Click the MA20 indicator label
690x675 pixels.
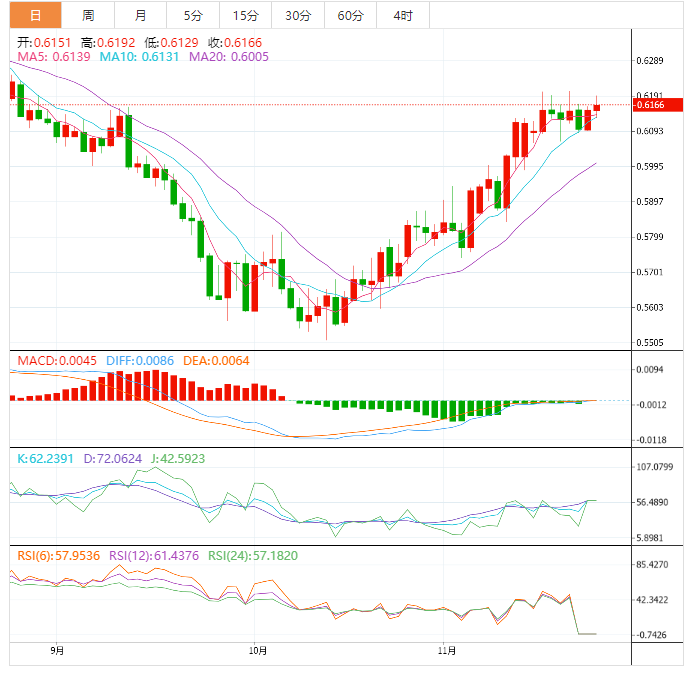229,57
